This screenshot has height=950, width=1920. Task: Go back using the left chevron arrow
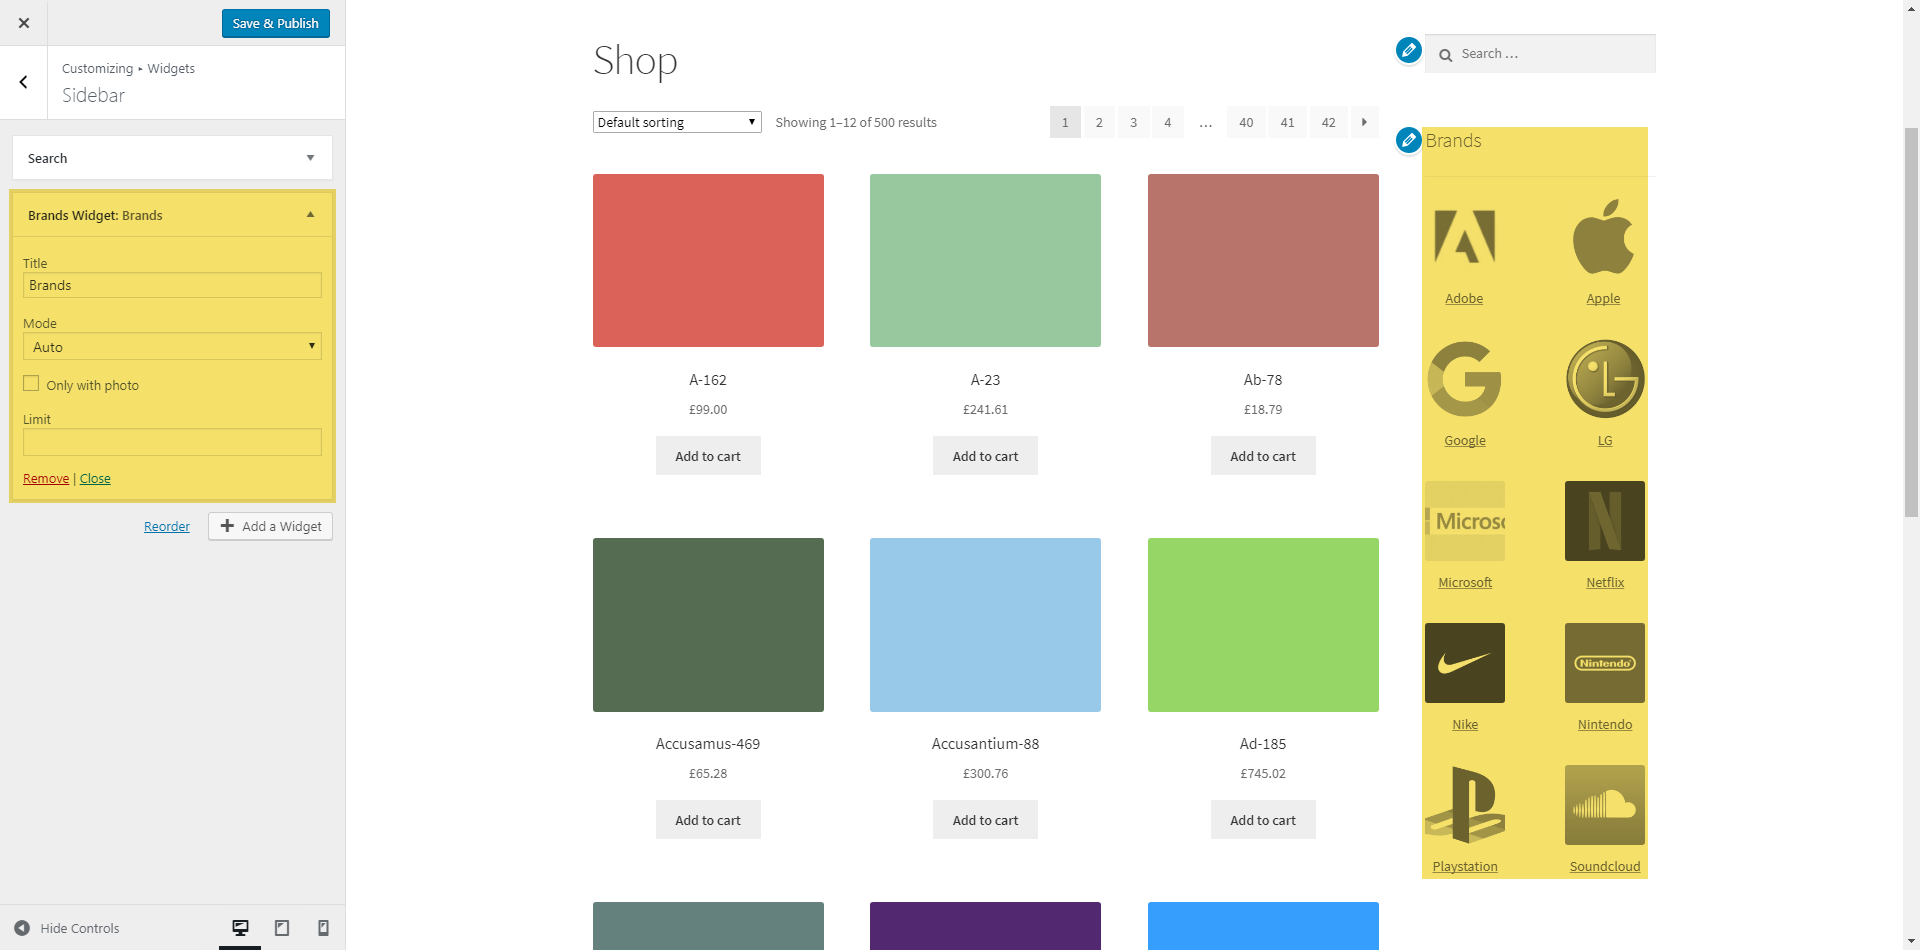point(24,82)
